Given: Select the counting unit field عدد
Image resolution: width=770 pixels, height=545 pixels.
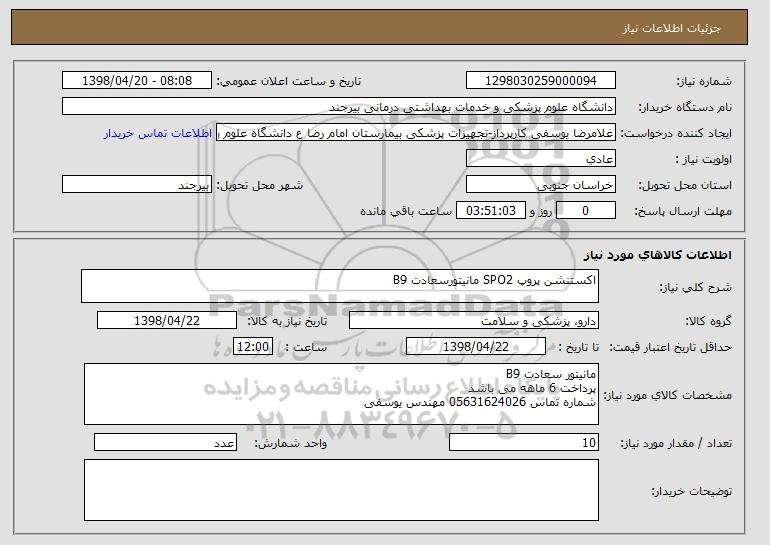Looking at the screenshot, I should click(x=165, y=442).
